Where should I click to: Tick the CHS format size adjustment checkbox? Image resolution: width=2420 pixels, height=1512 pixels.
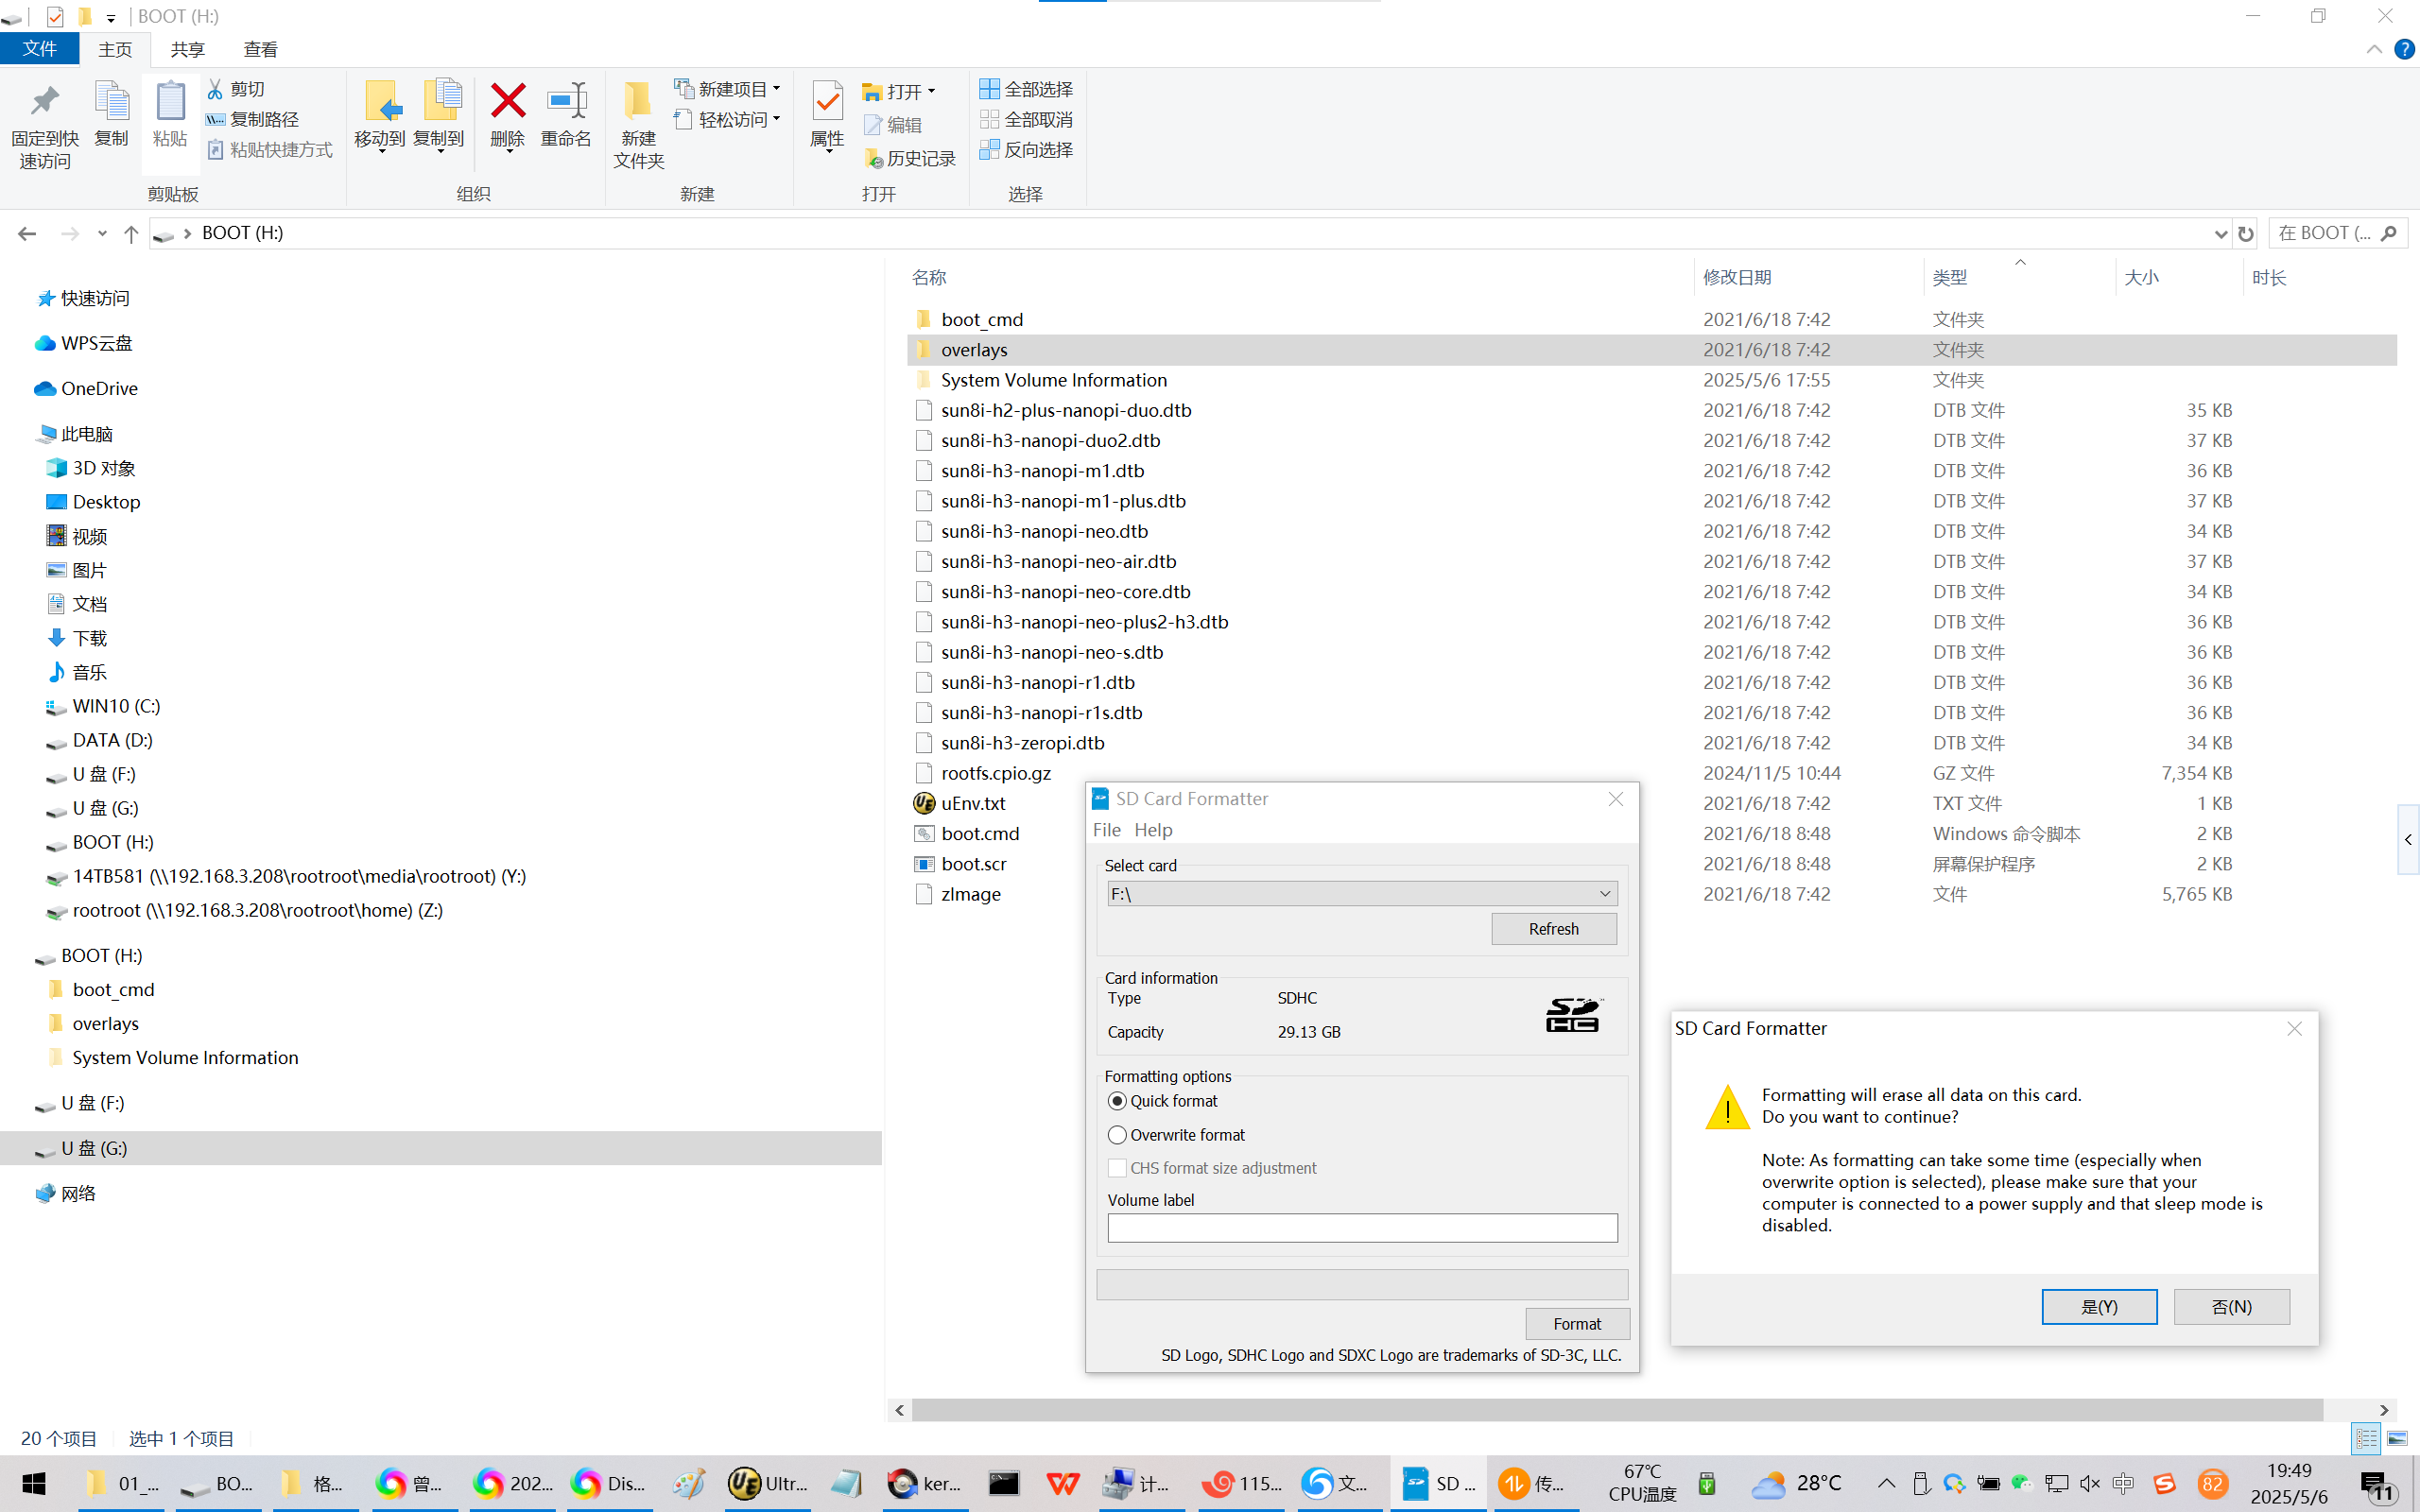(x=1118, y=1168)
